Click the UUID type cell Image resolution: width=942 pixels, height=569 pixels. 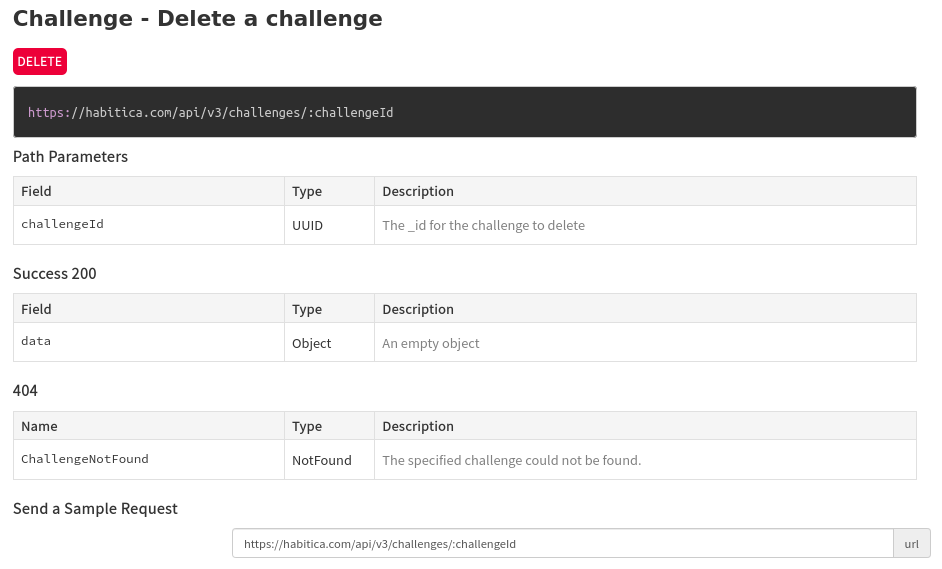coord(307,225)
